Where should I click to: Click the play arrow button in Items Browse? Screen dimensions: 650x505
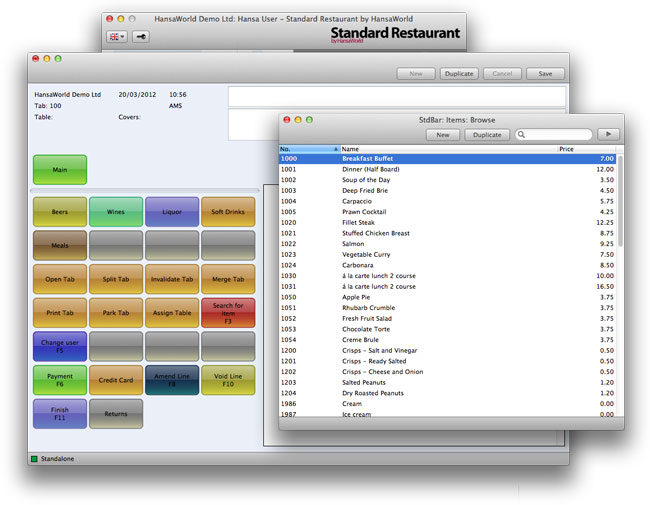(x=608, y=134)
